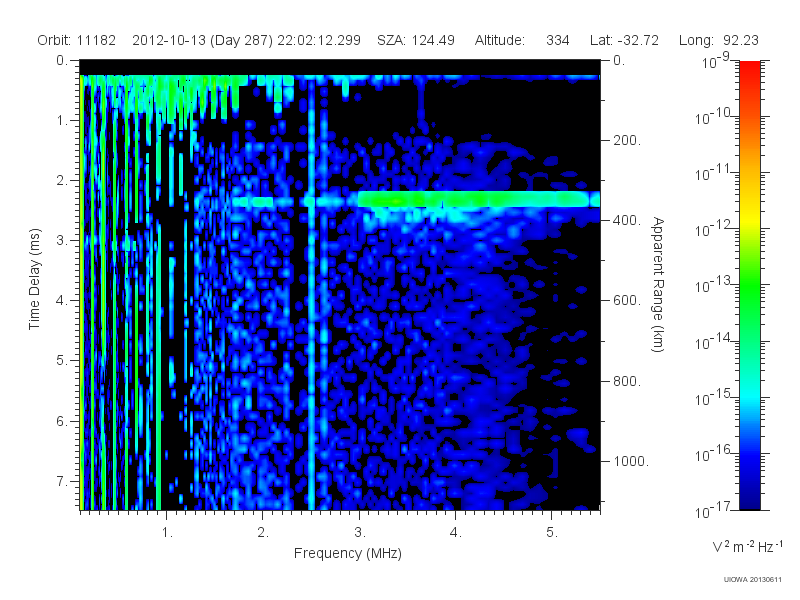Click the 200. apparent range tick label
The image size is (800, 600).
[627, 140]
